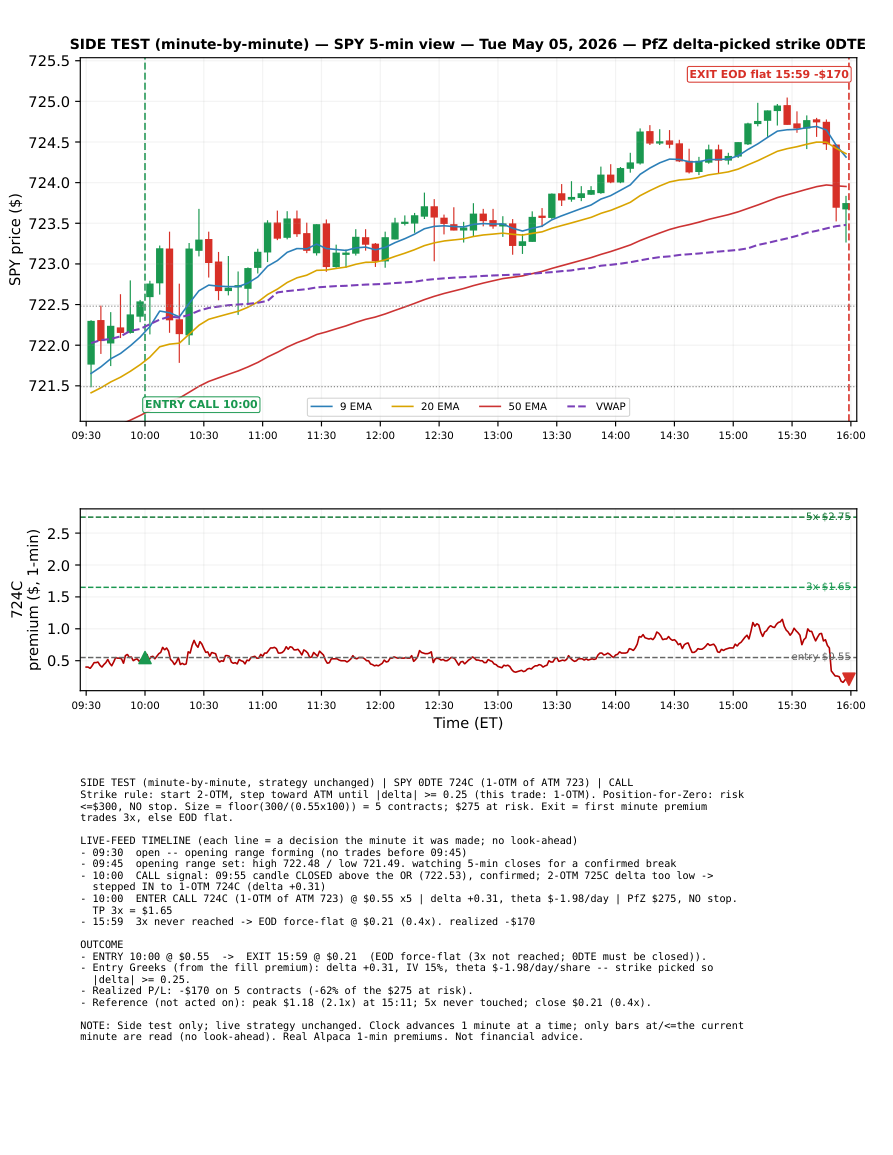Click the 2.5 tick on the premium axis
Viewport: 893px width, 1155px height.
(59, 533)
